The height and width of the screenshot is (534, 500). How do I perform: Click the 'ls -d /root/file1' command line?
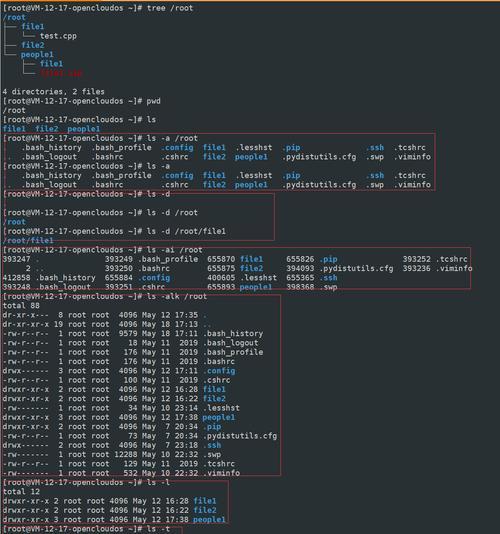[x=114, y=231]
